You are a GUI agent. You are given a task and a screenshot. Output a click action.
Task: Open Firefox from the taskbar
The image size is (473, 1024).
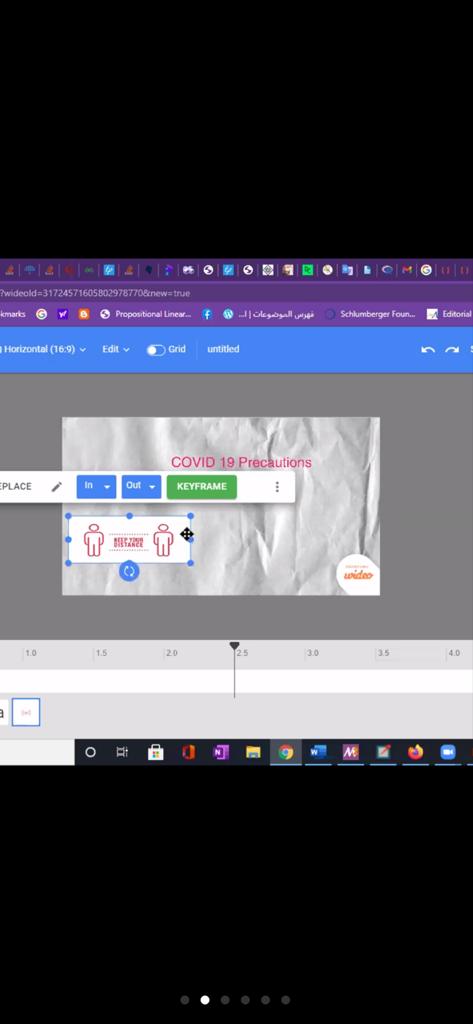point(416,752)
